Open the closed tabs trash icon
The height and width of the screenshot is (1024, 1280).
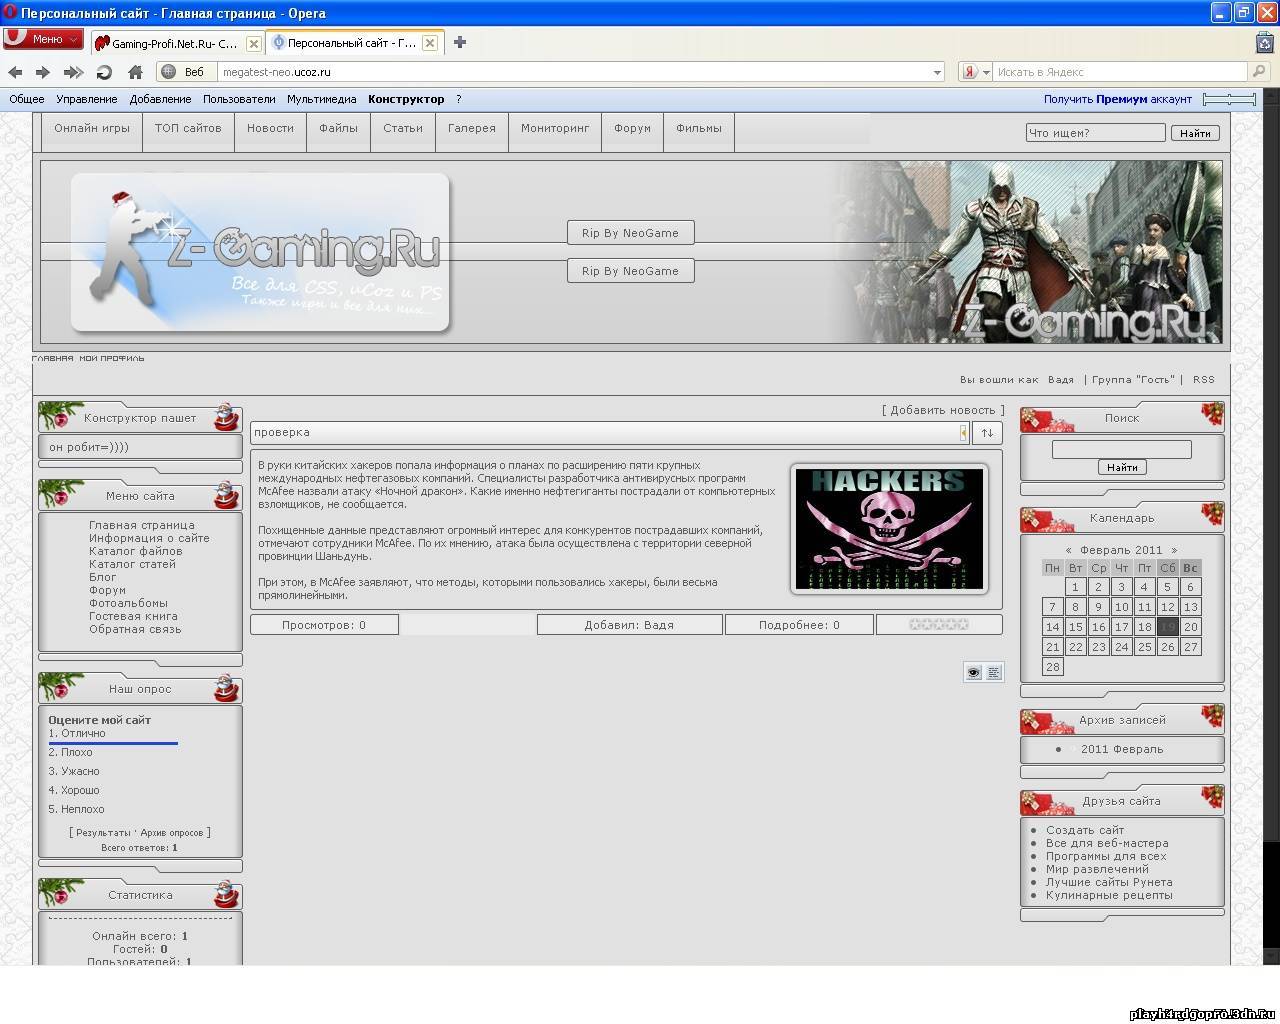click(1265, 42)
